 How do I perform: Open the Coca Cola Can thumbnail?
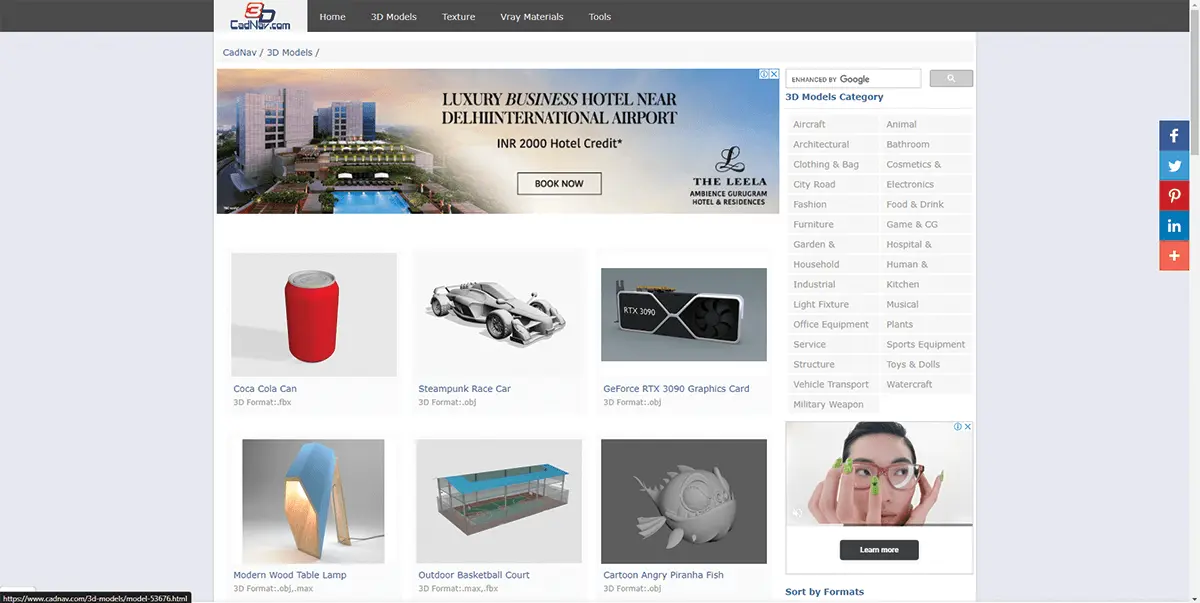tap(314, 314)
